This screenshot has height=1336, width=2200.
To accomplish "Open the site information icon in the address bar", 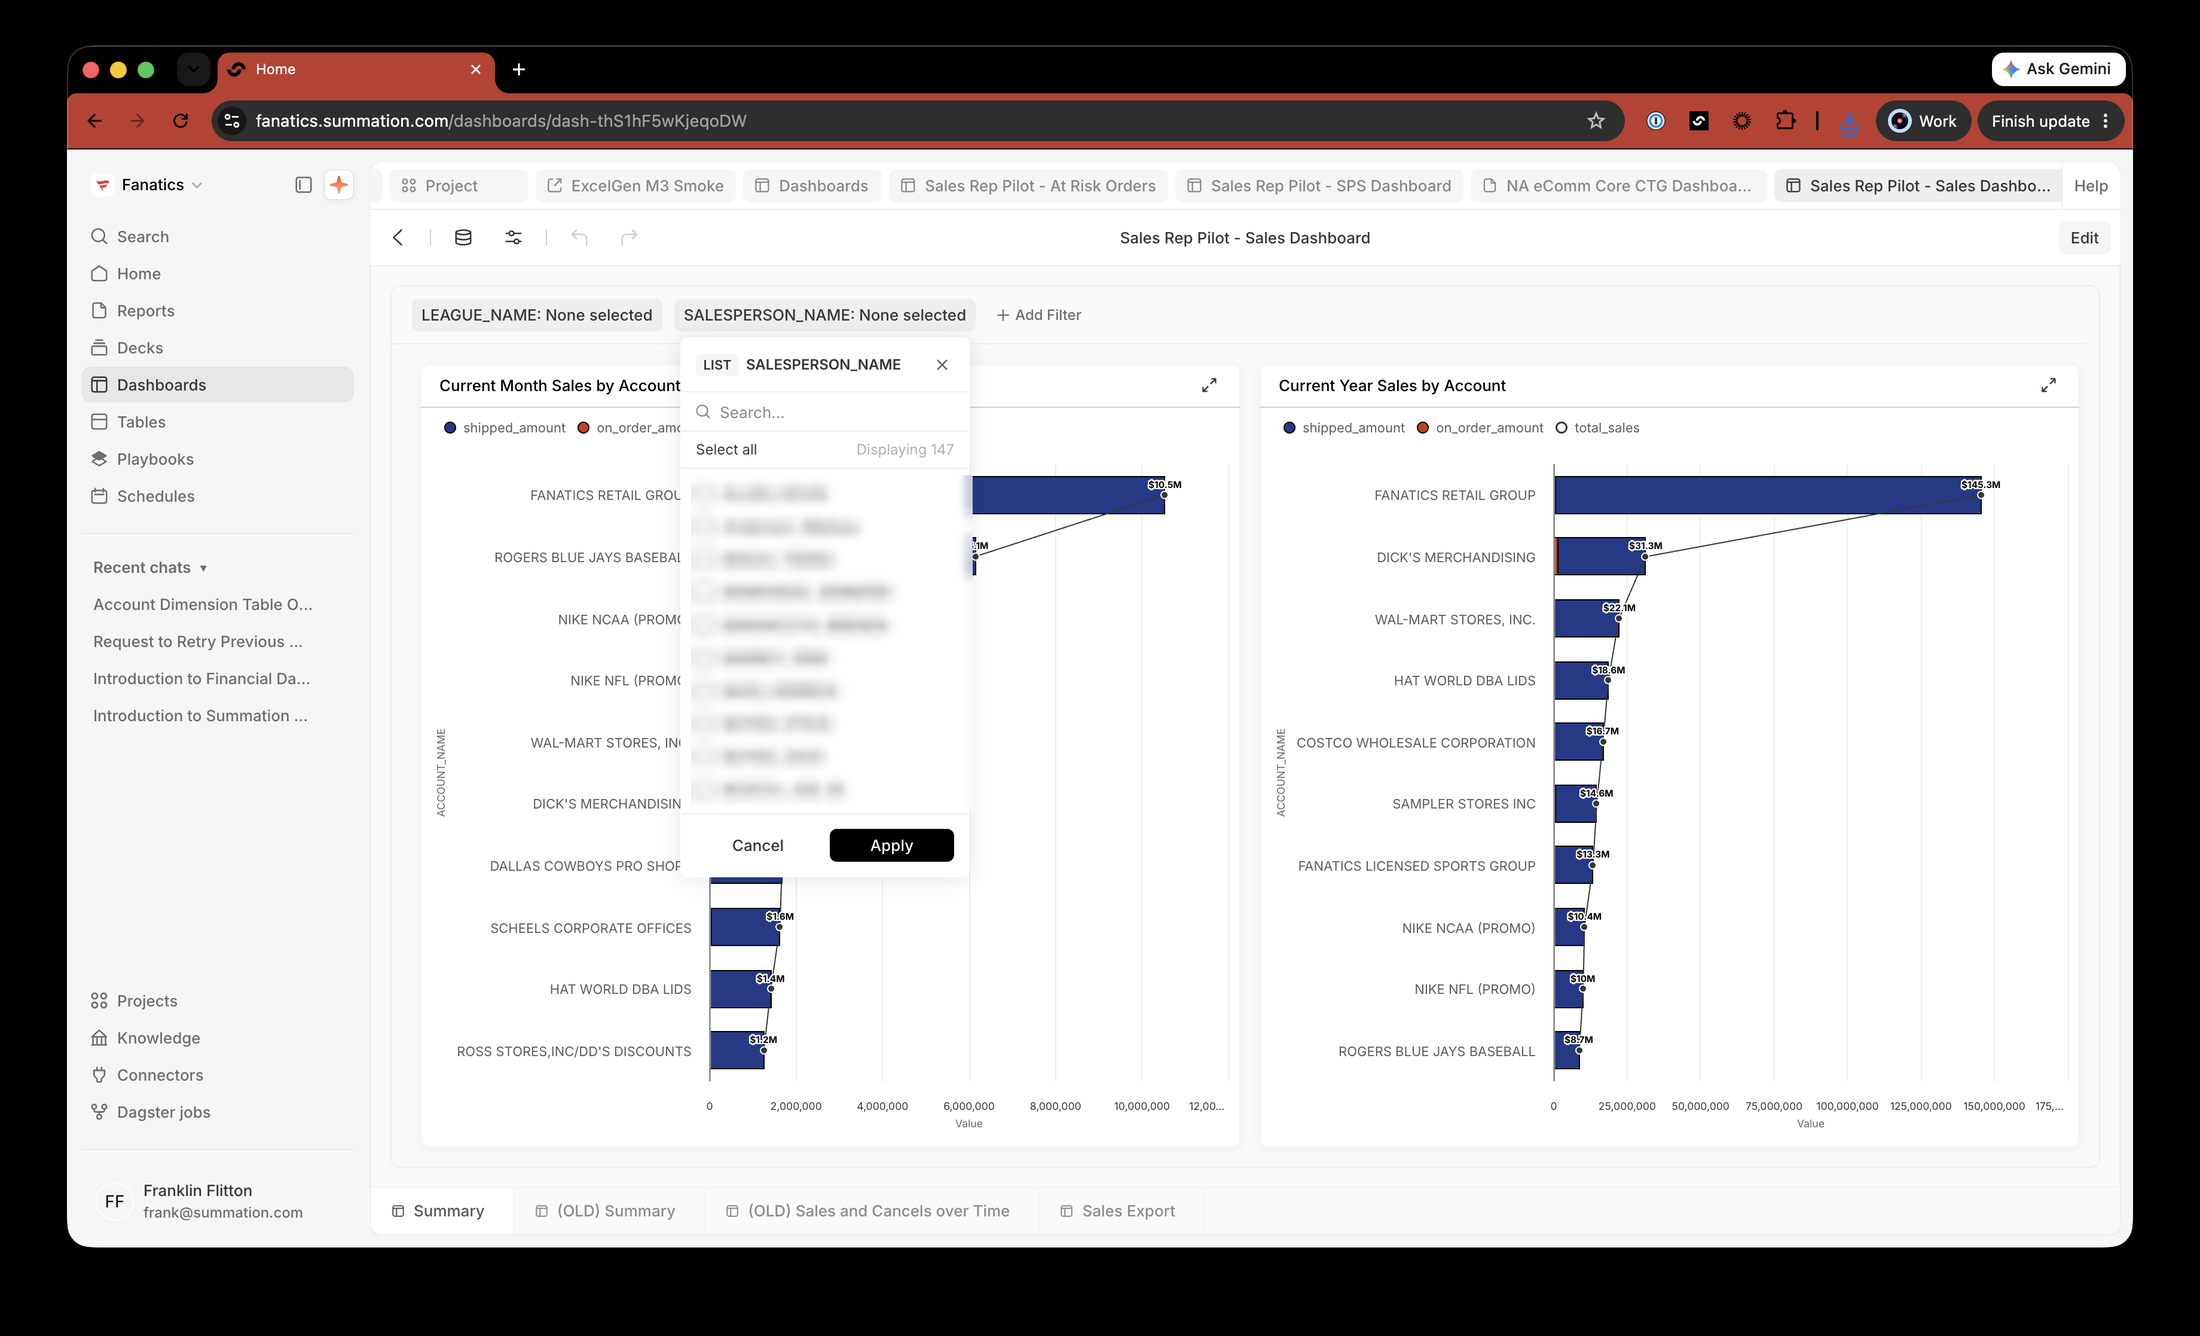I will 232,121.
